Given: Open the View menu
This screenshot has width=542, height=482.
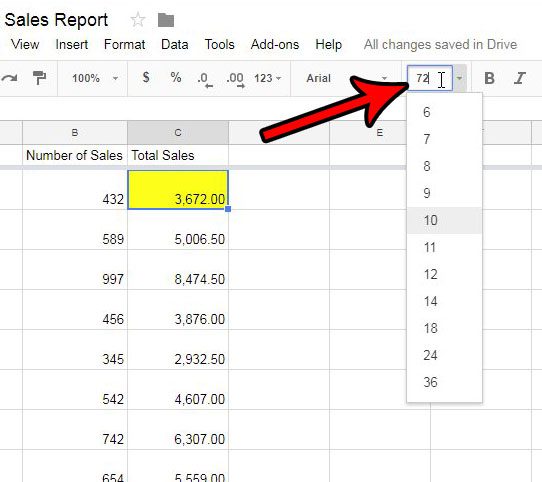Looking at the screenshot, I should (x=25, y=45).
